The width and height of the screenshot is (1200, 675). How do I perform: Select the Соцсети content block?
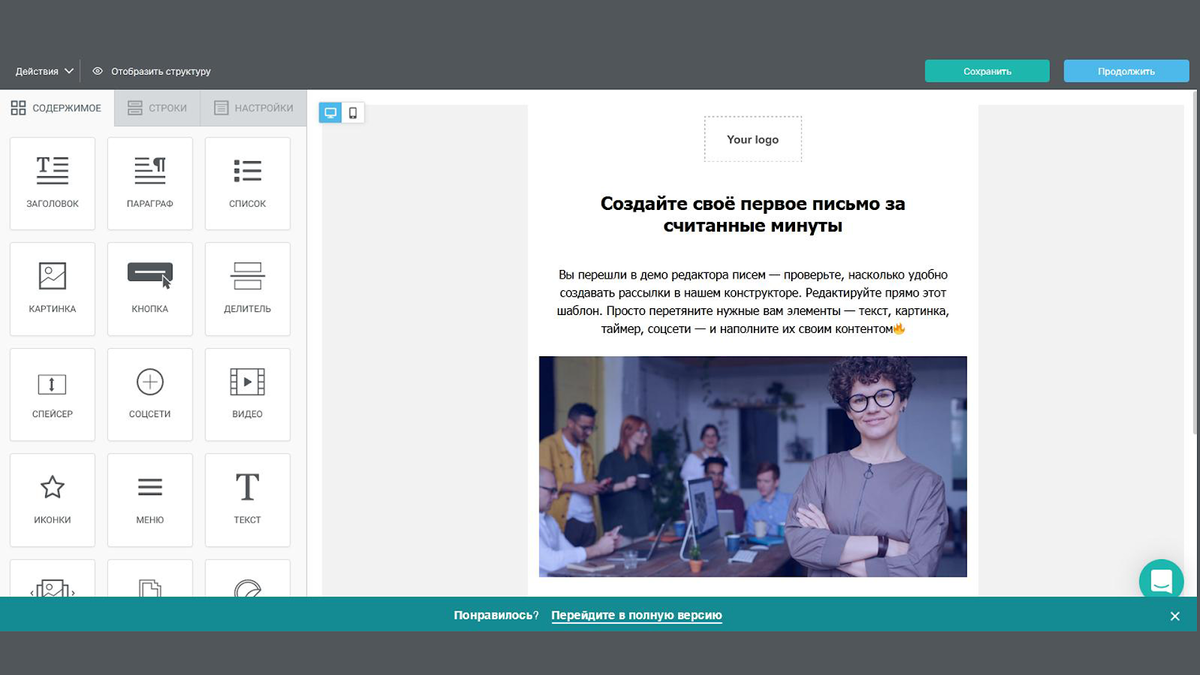[150, 394]
